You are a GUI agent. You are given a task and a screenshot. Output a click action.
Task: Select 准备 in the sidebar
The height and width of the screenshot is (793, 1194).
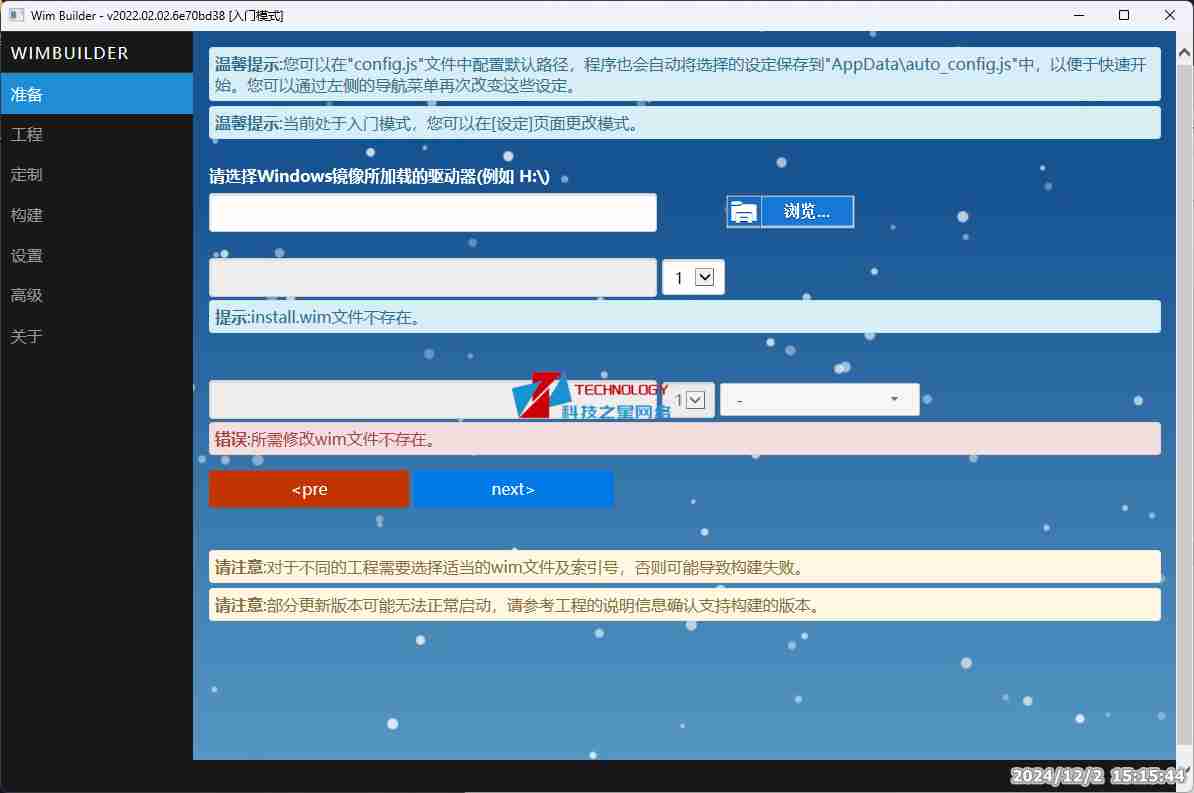(x=96, y=94)
